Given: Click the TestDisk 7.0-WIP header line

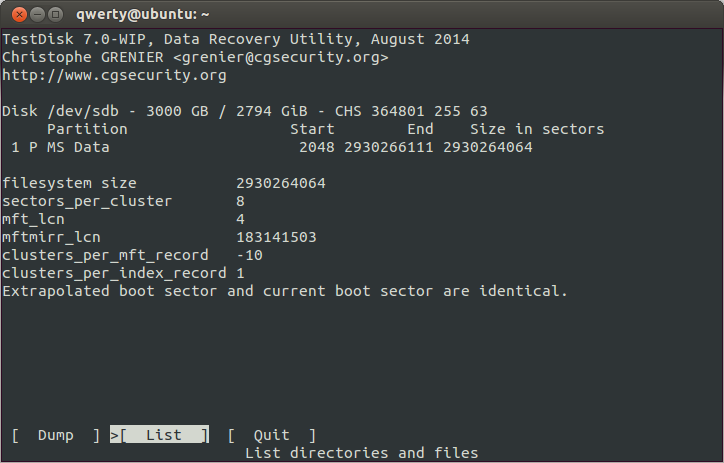Looking at the screenshot, I should point(236,39).
